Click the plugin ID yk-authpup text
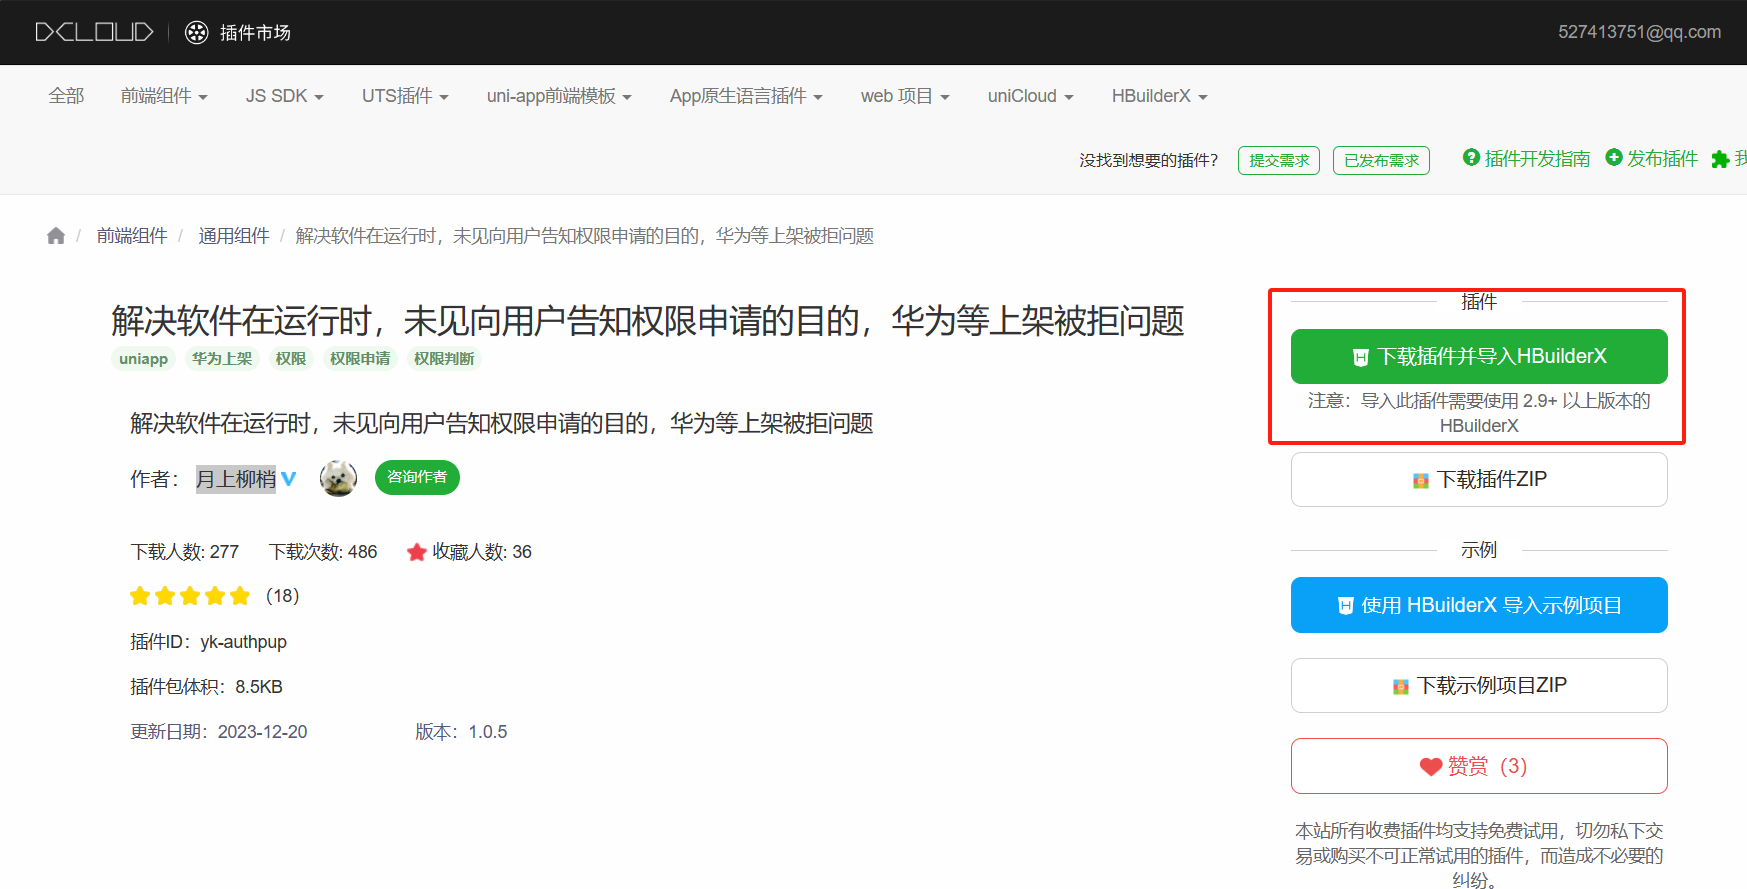This screenshot has height=889, width=1747. (x=243, y=642)
